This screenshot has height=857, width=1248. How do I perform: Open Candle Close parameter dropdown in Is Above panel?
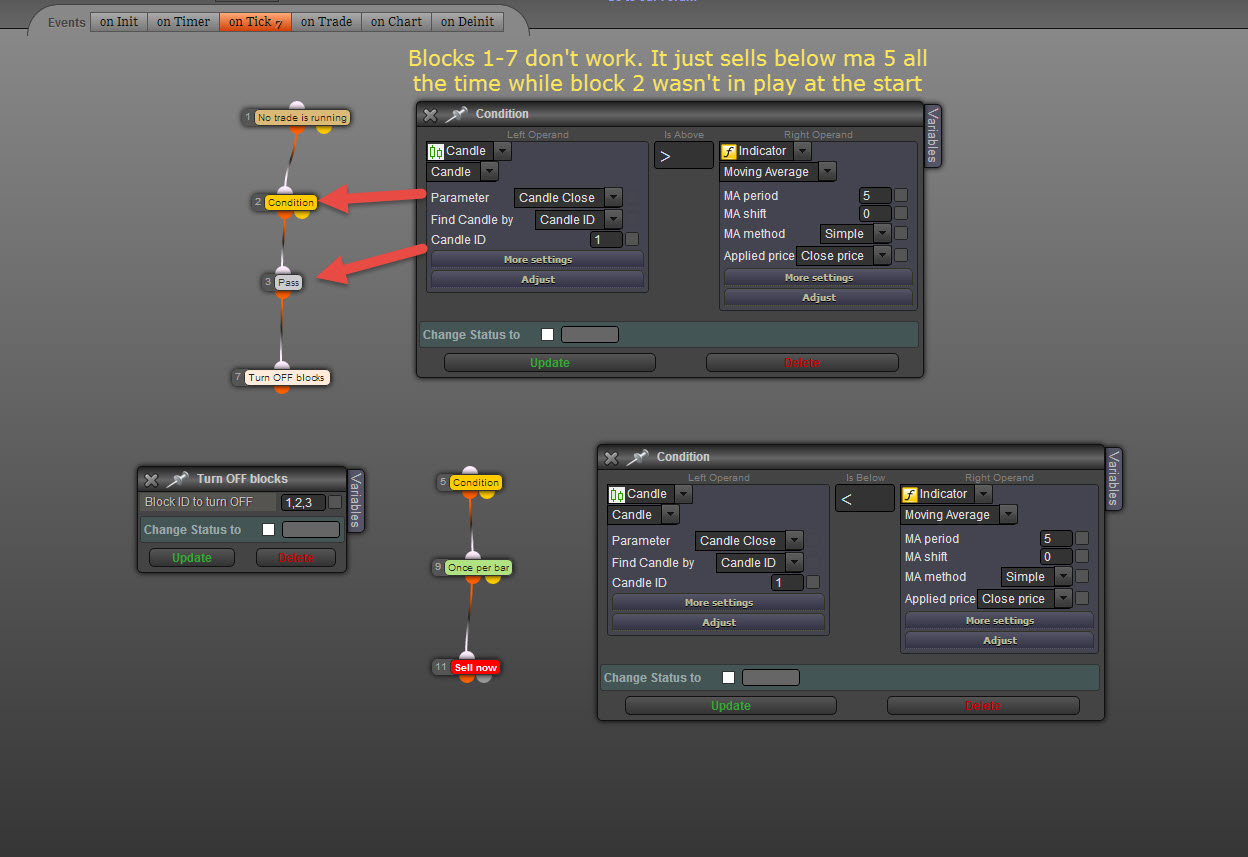568,198
